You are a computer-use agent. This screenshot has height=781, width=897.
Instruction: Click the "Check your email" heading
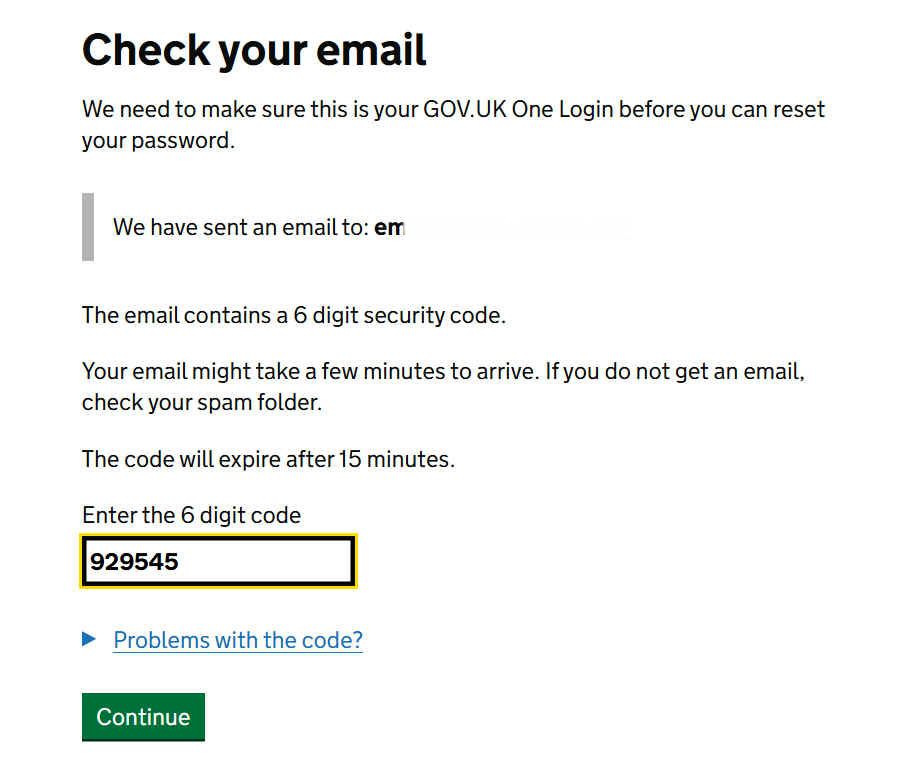(x=254, y=50)
